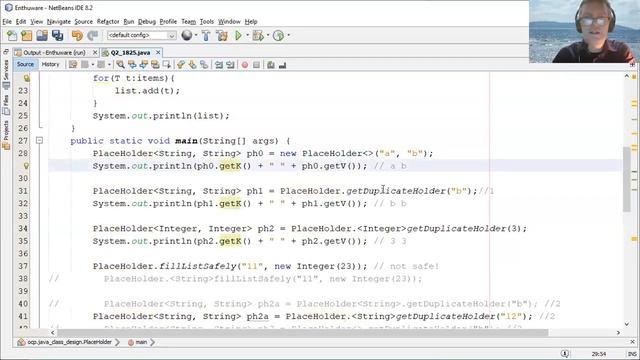
Task: Click the vertical scrollbar thumb of editor
Action: click(x=627, y=180)
